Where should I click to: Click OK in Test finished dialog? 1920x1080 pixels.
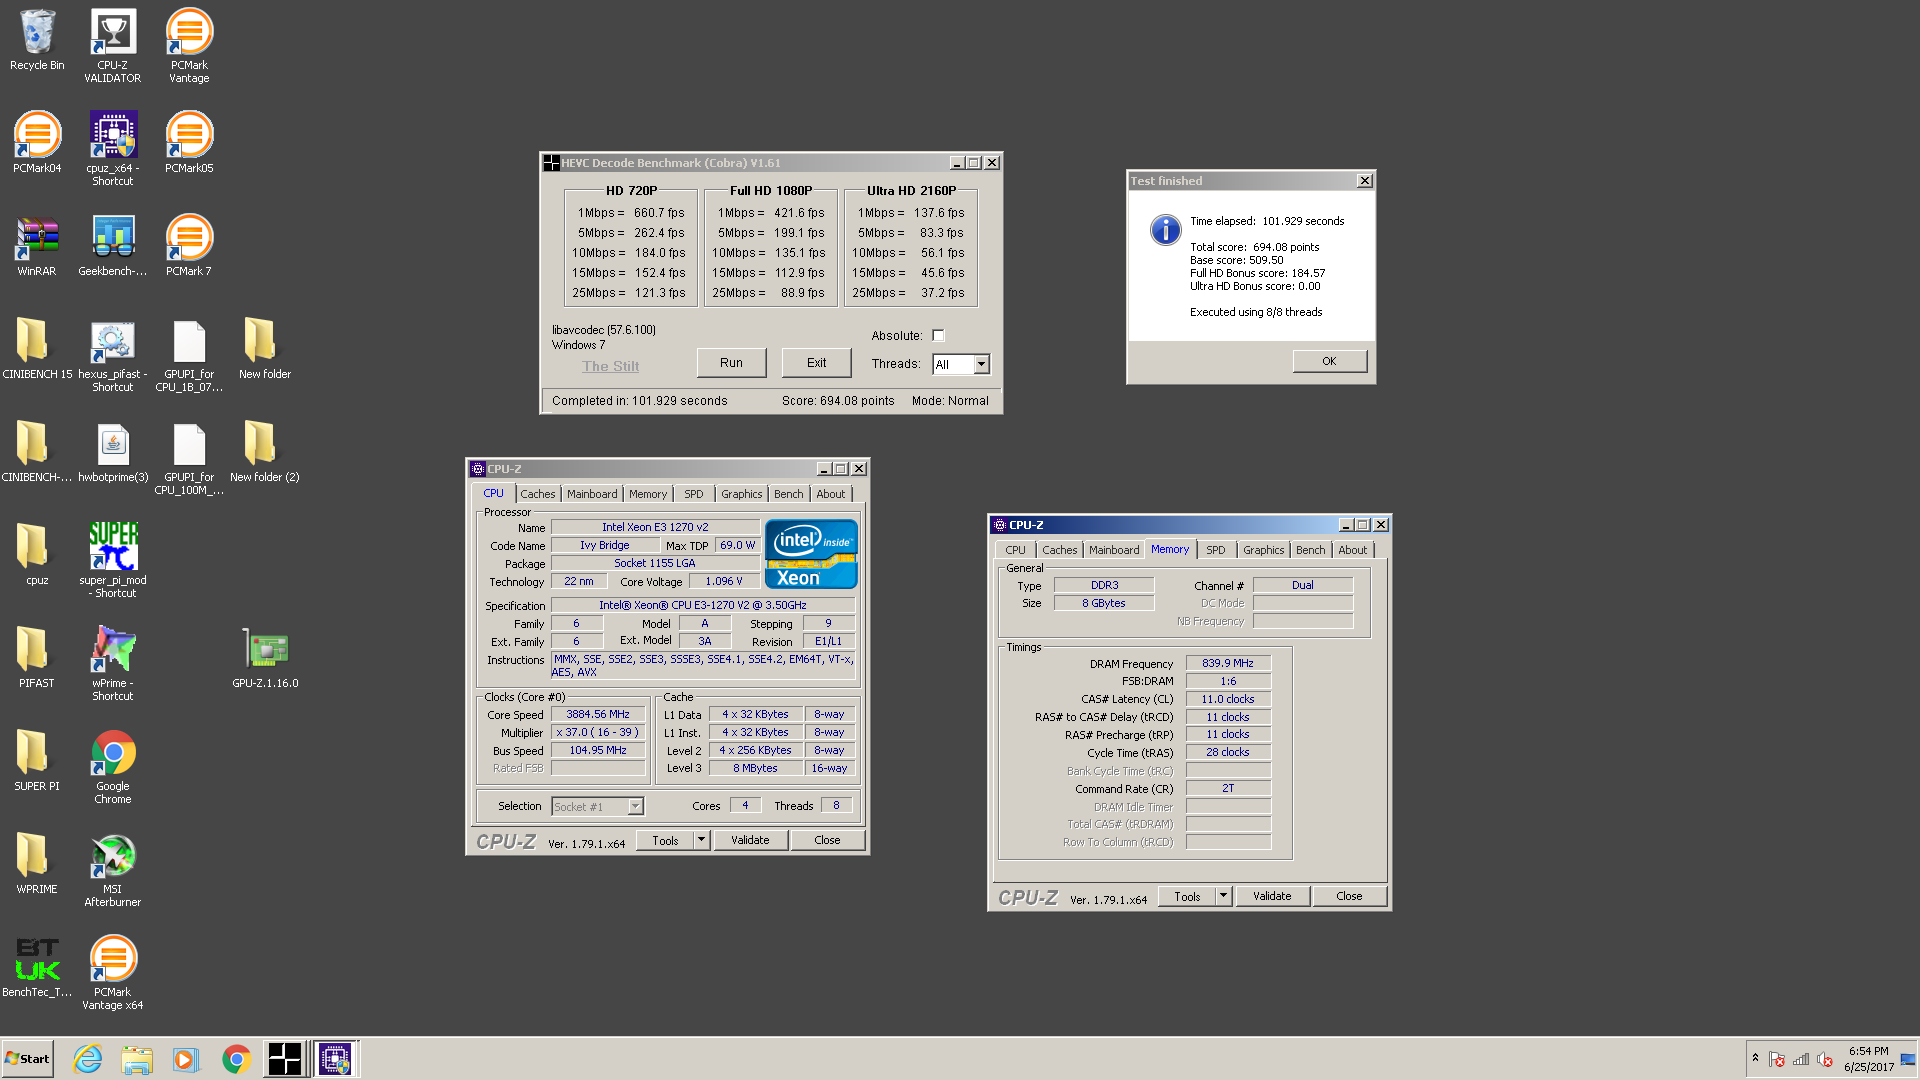point(1330,361)
